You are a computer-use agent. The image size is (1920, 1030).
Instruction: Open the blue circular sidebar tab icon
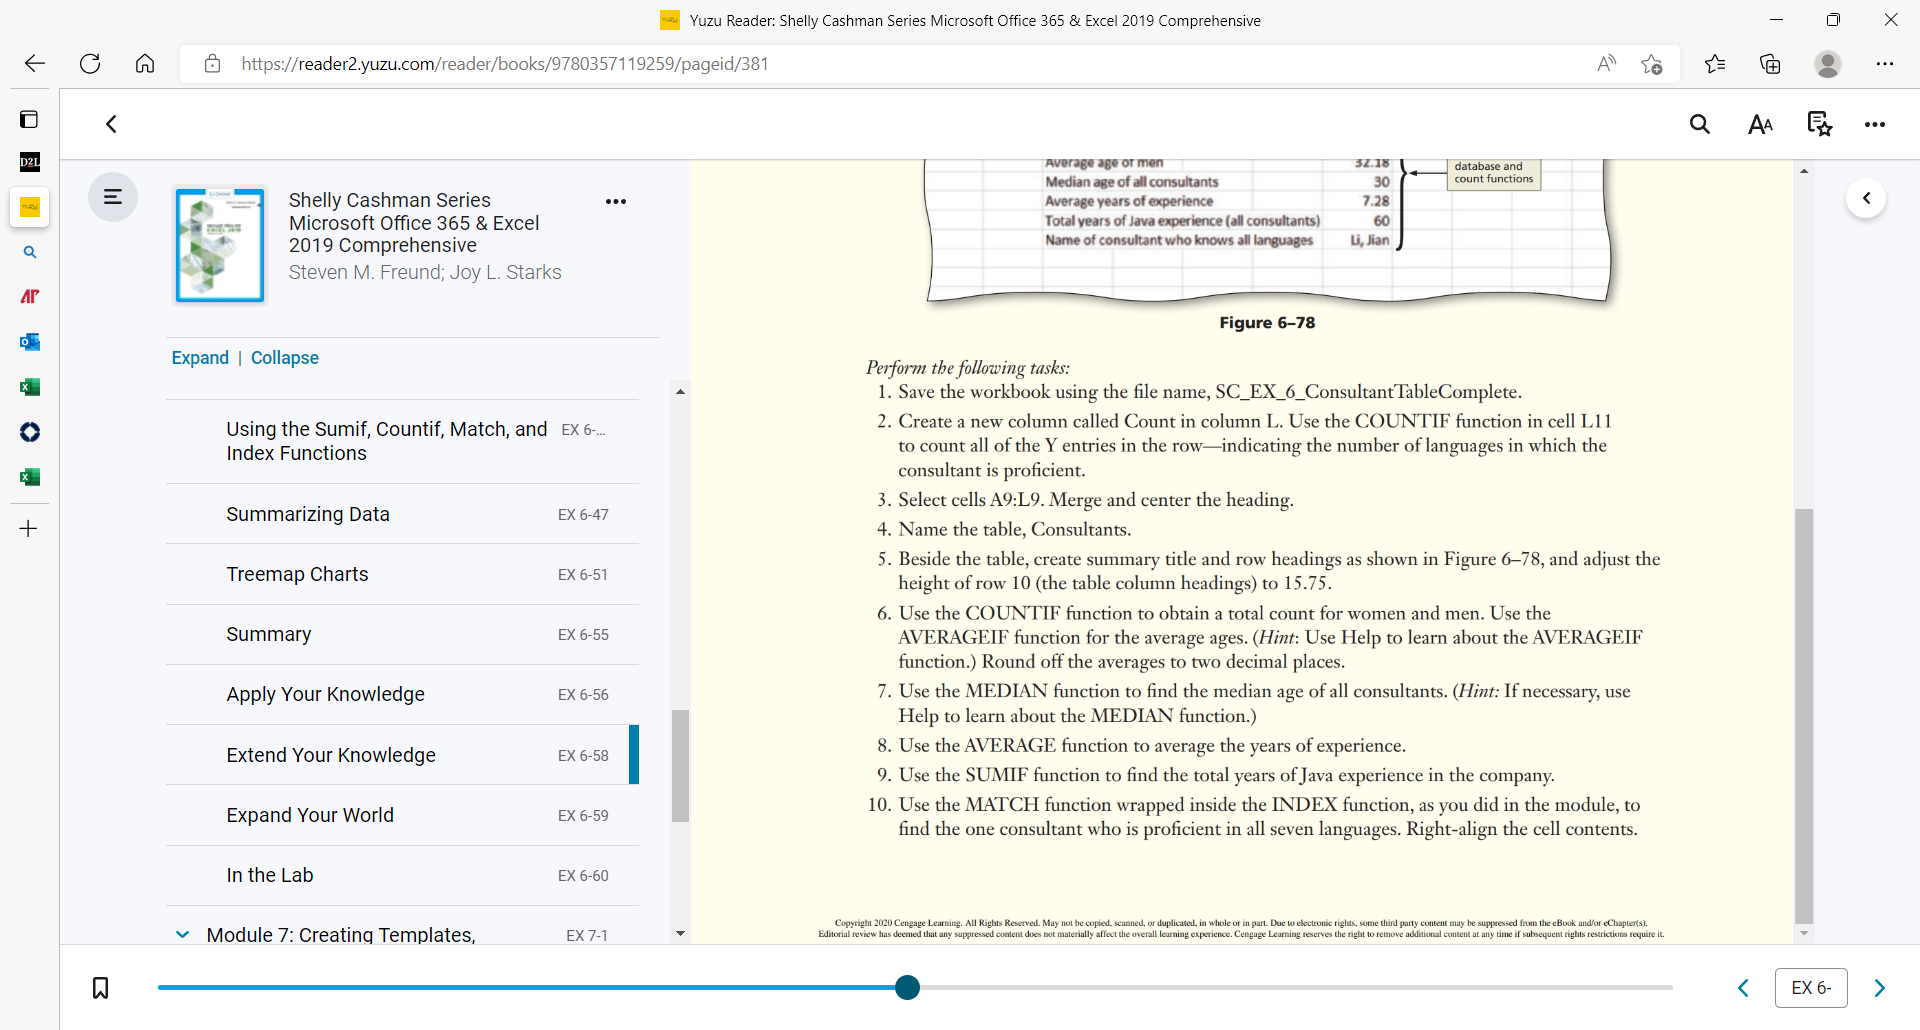pos(30,432)
